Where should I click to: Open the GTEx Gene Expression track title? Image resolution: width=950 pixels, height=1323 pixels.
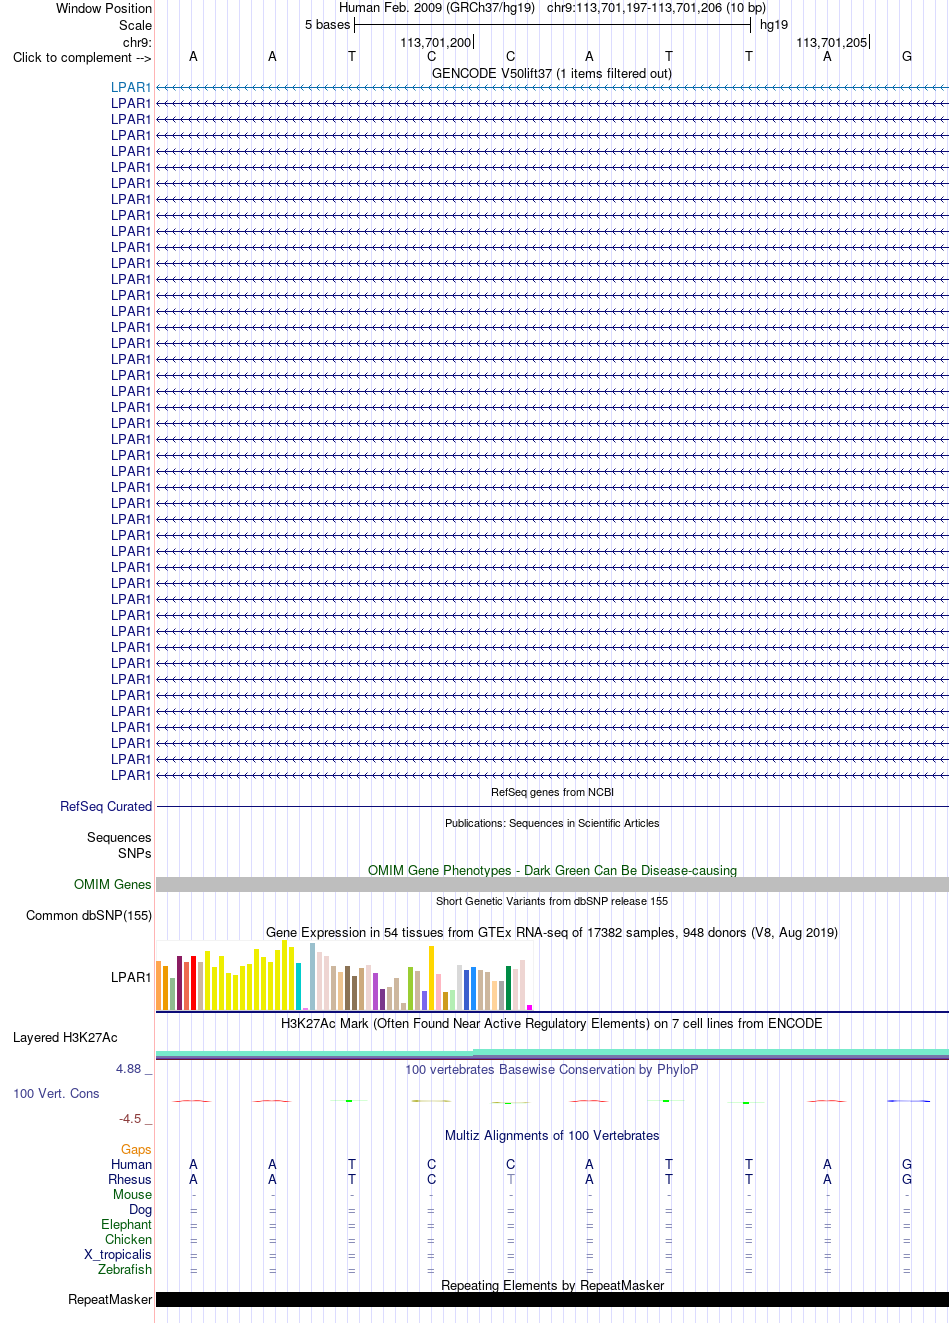(x=552, y=932)
